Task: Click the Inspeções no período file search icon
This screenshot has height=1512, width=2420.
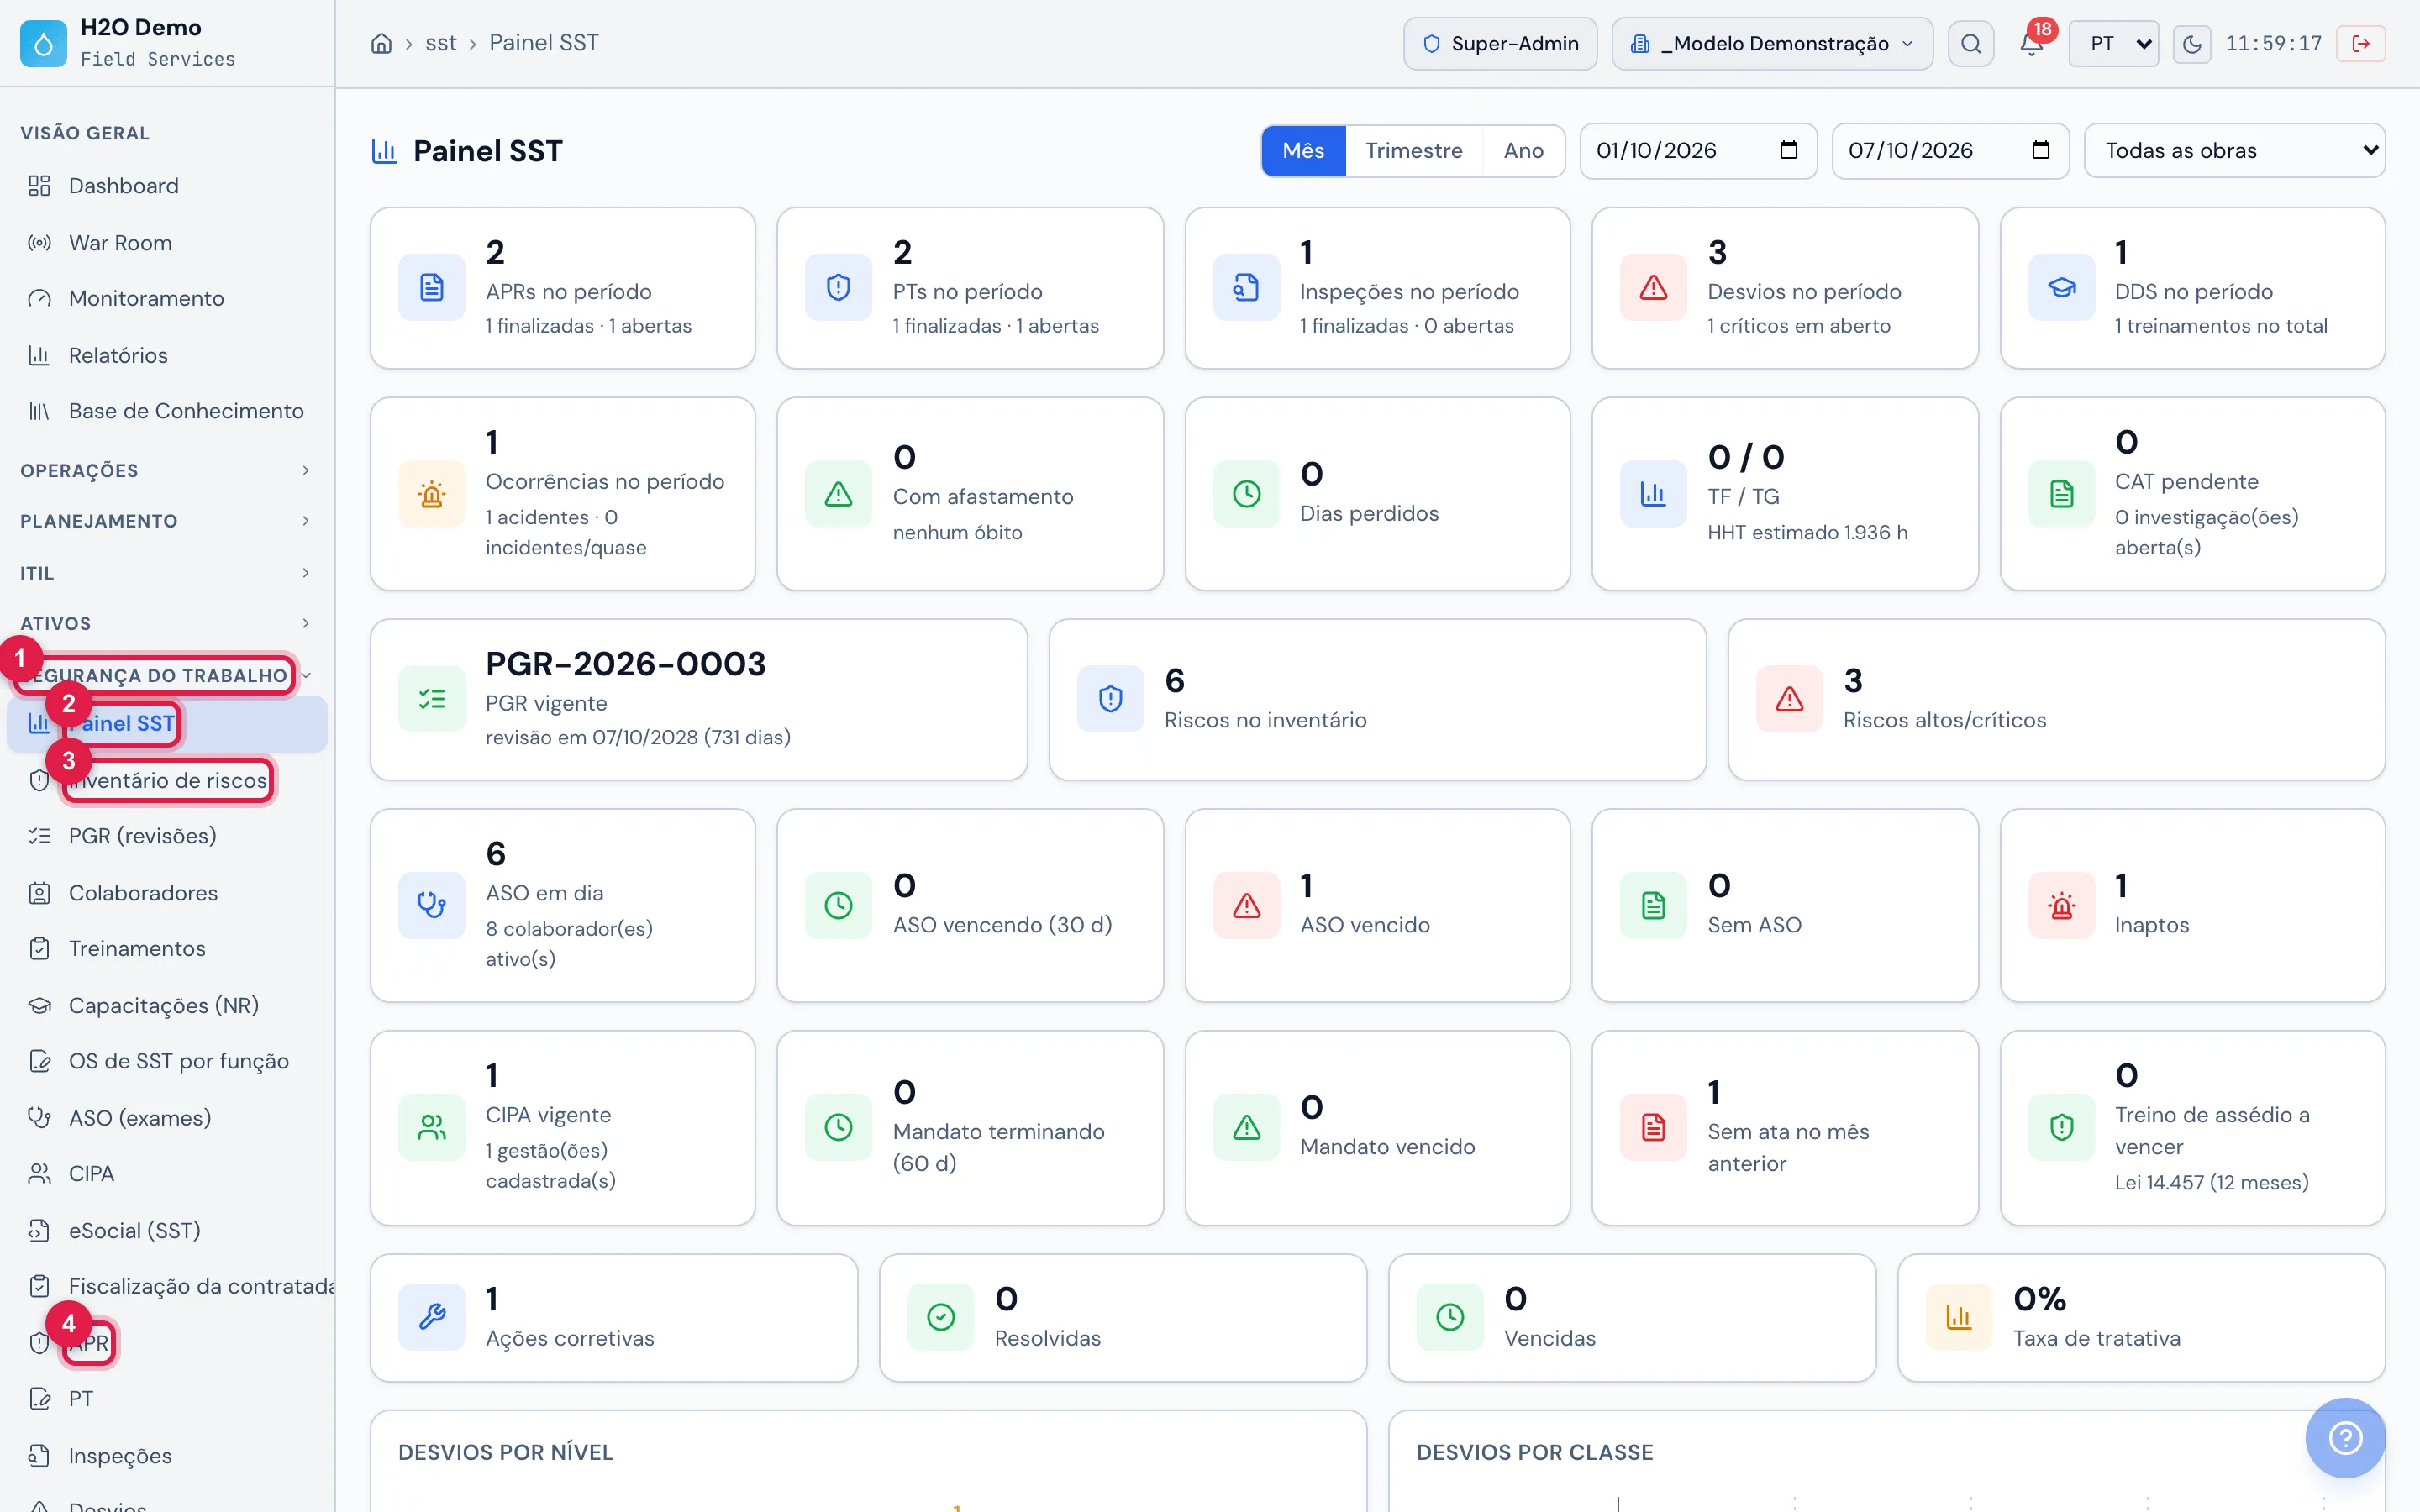Action: [1246, 288]
